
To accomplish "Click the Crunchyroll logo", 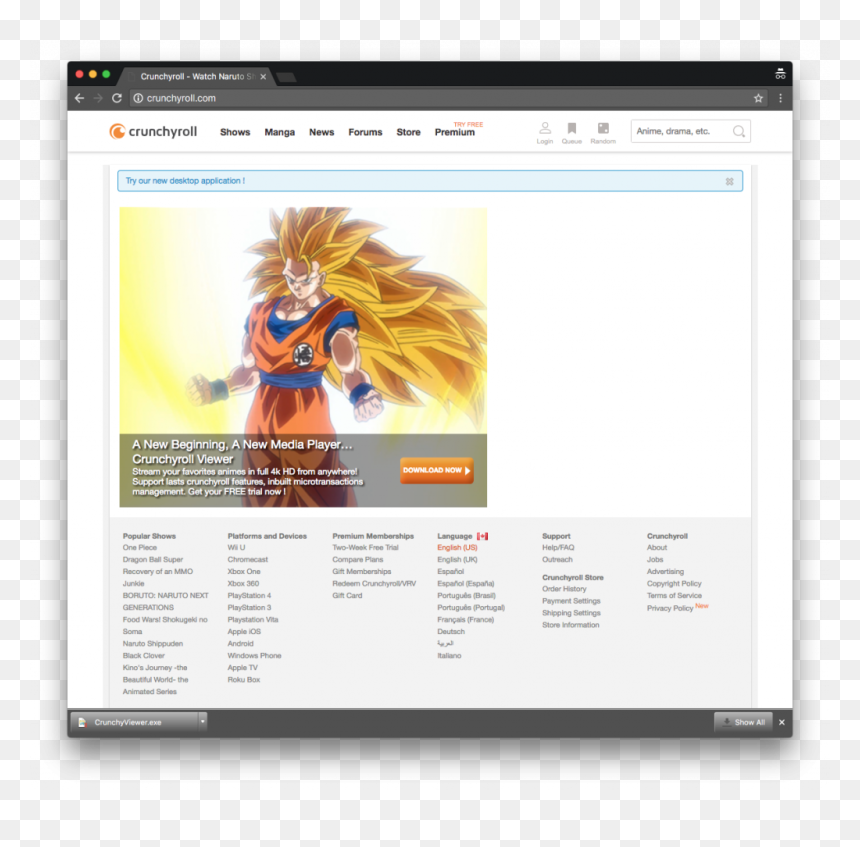I will [x=153, y=132].
